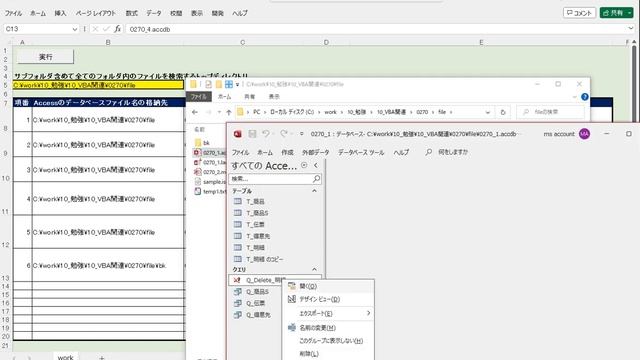Click Explorer help question mark icon
Image resolution: width=640 pixels, height=360 pixels.
[x=584, y=97]
